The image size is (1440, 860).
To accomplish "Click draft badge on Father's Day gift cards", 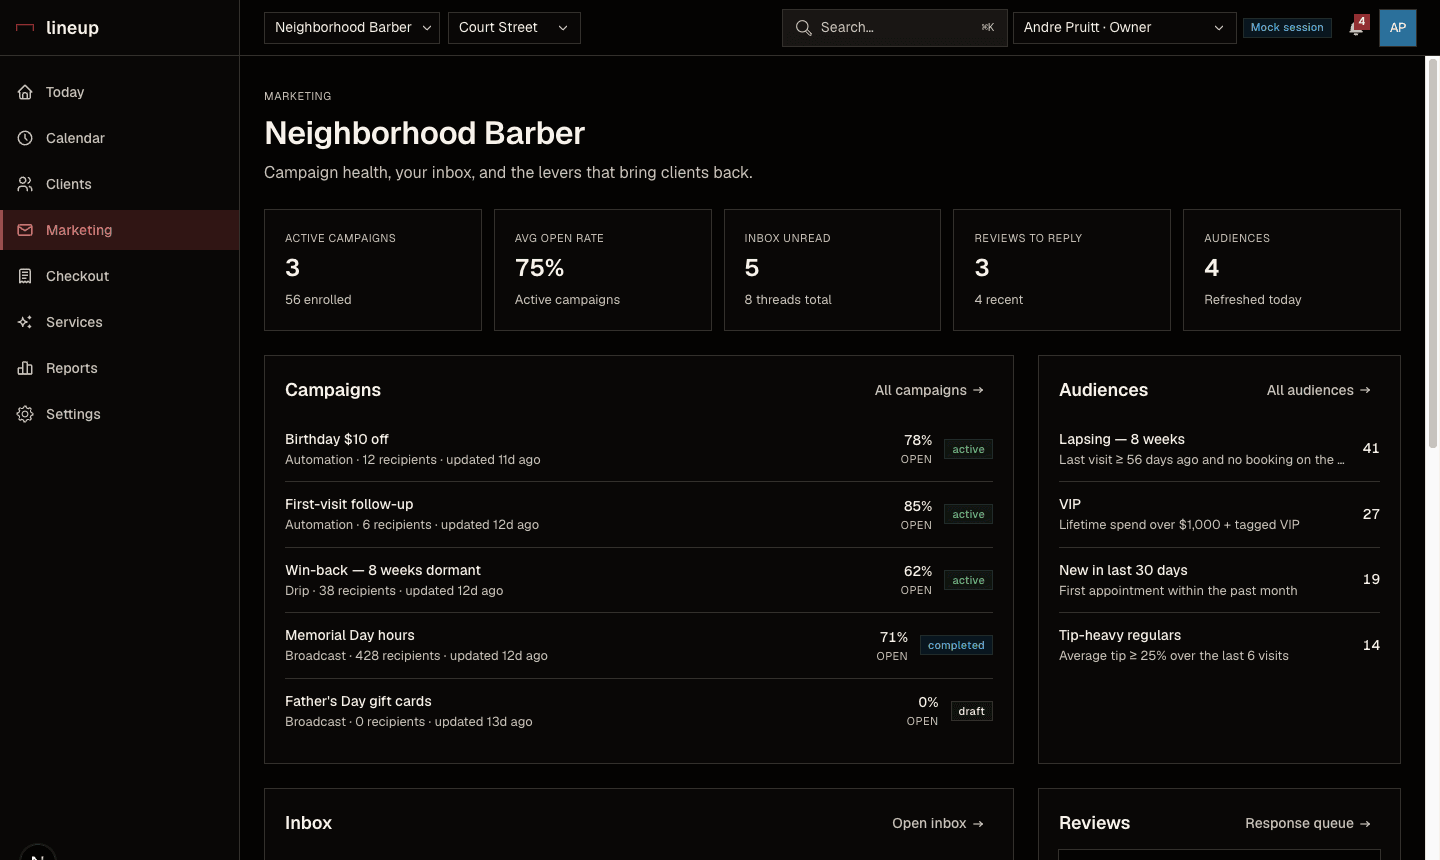I will tap(971, 711).
